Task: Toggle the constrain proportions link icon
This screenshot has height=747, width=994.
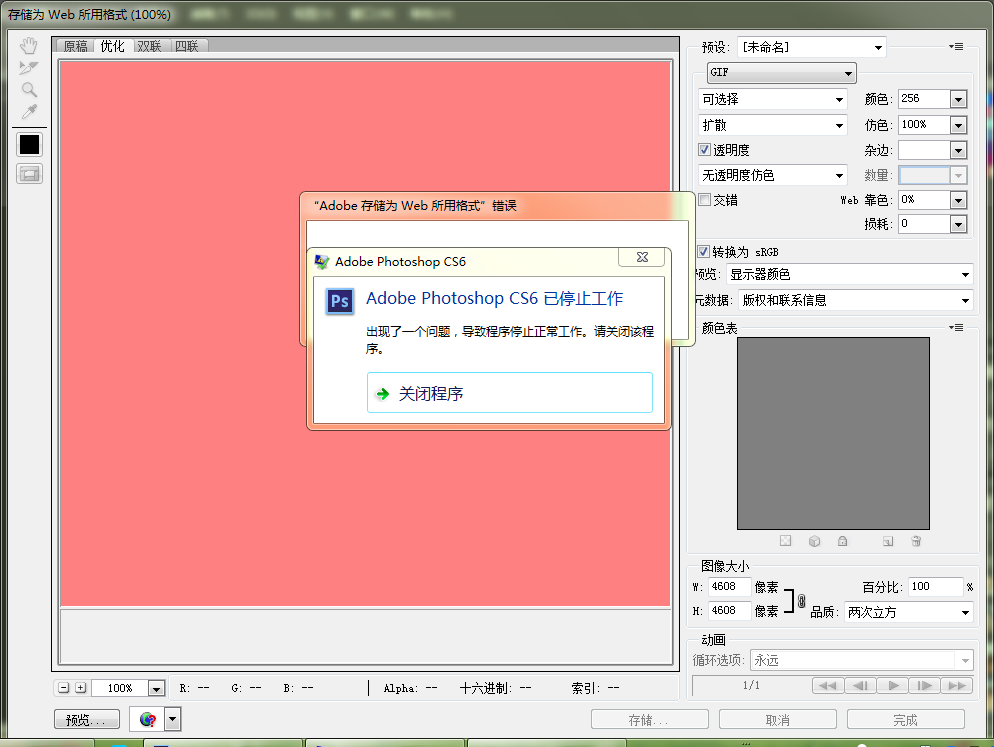Action: [x=801, y=601]
